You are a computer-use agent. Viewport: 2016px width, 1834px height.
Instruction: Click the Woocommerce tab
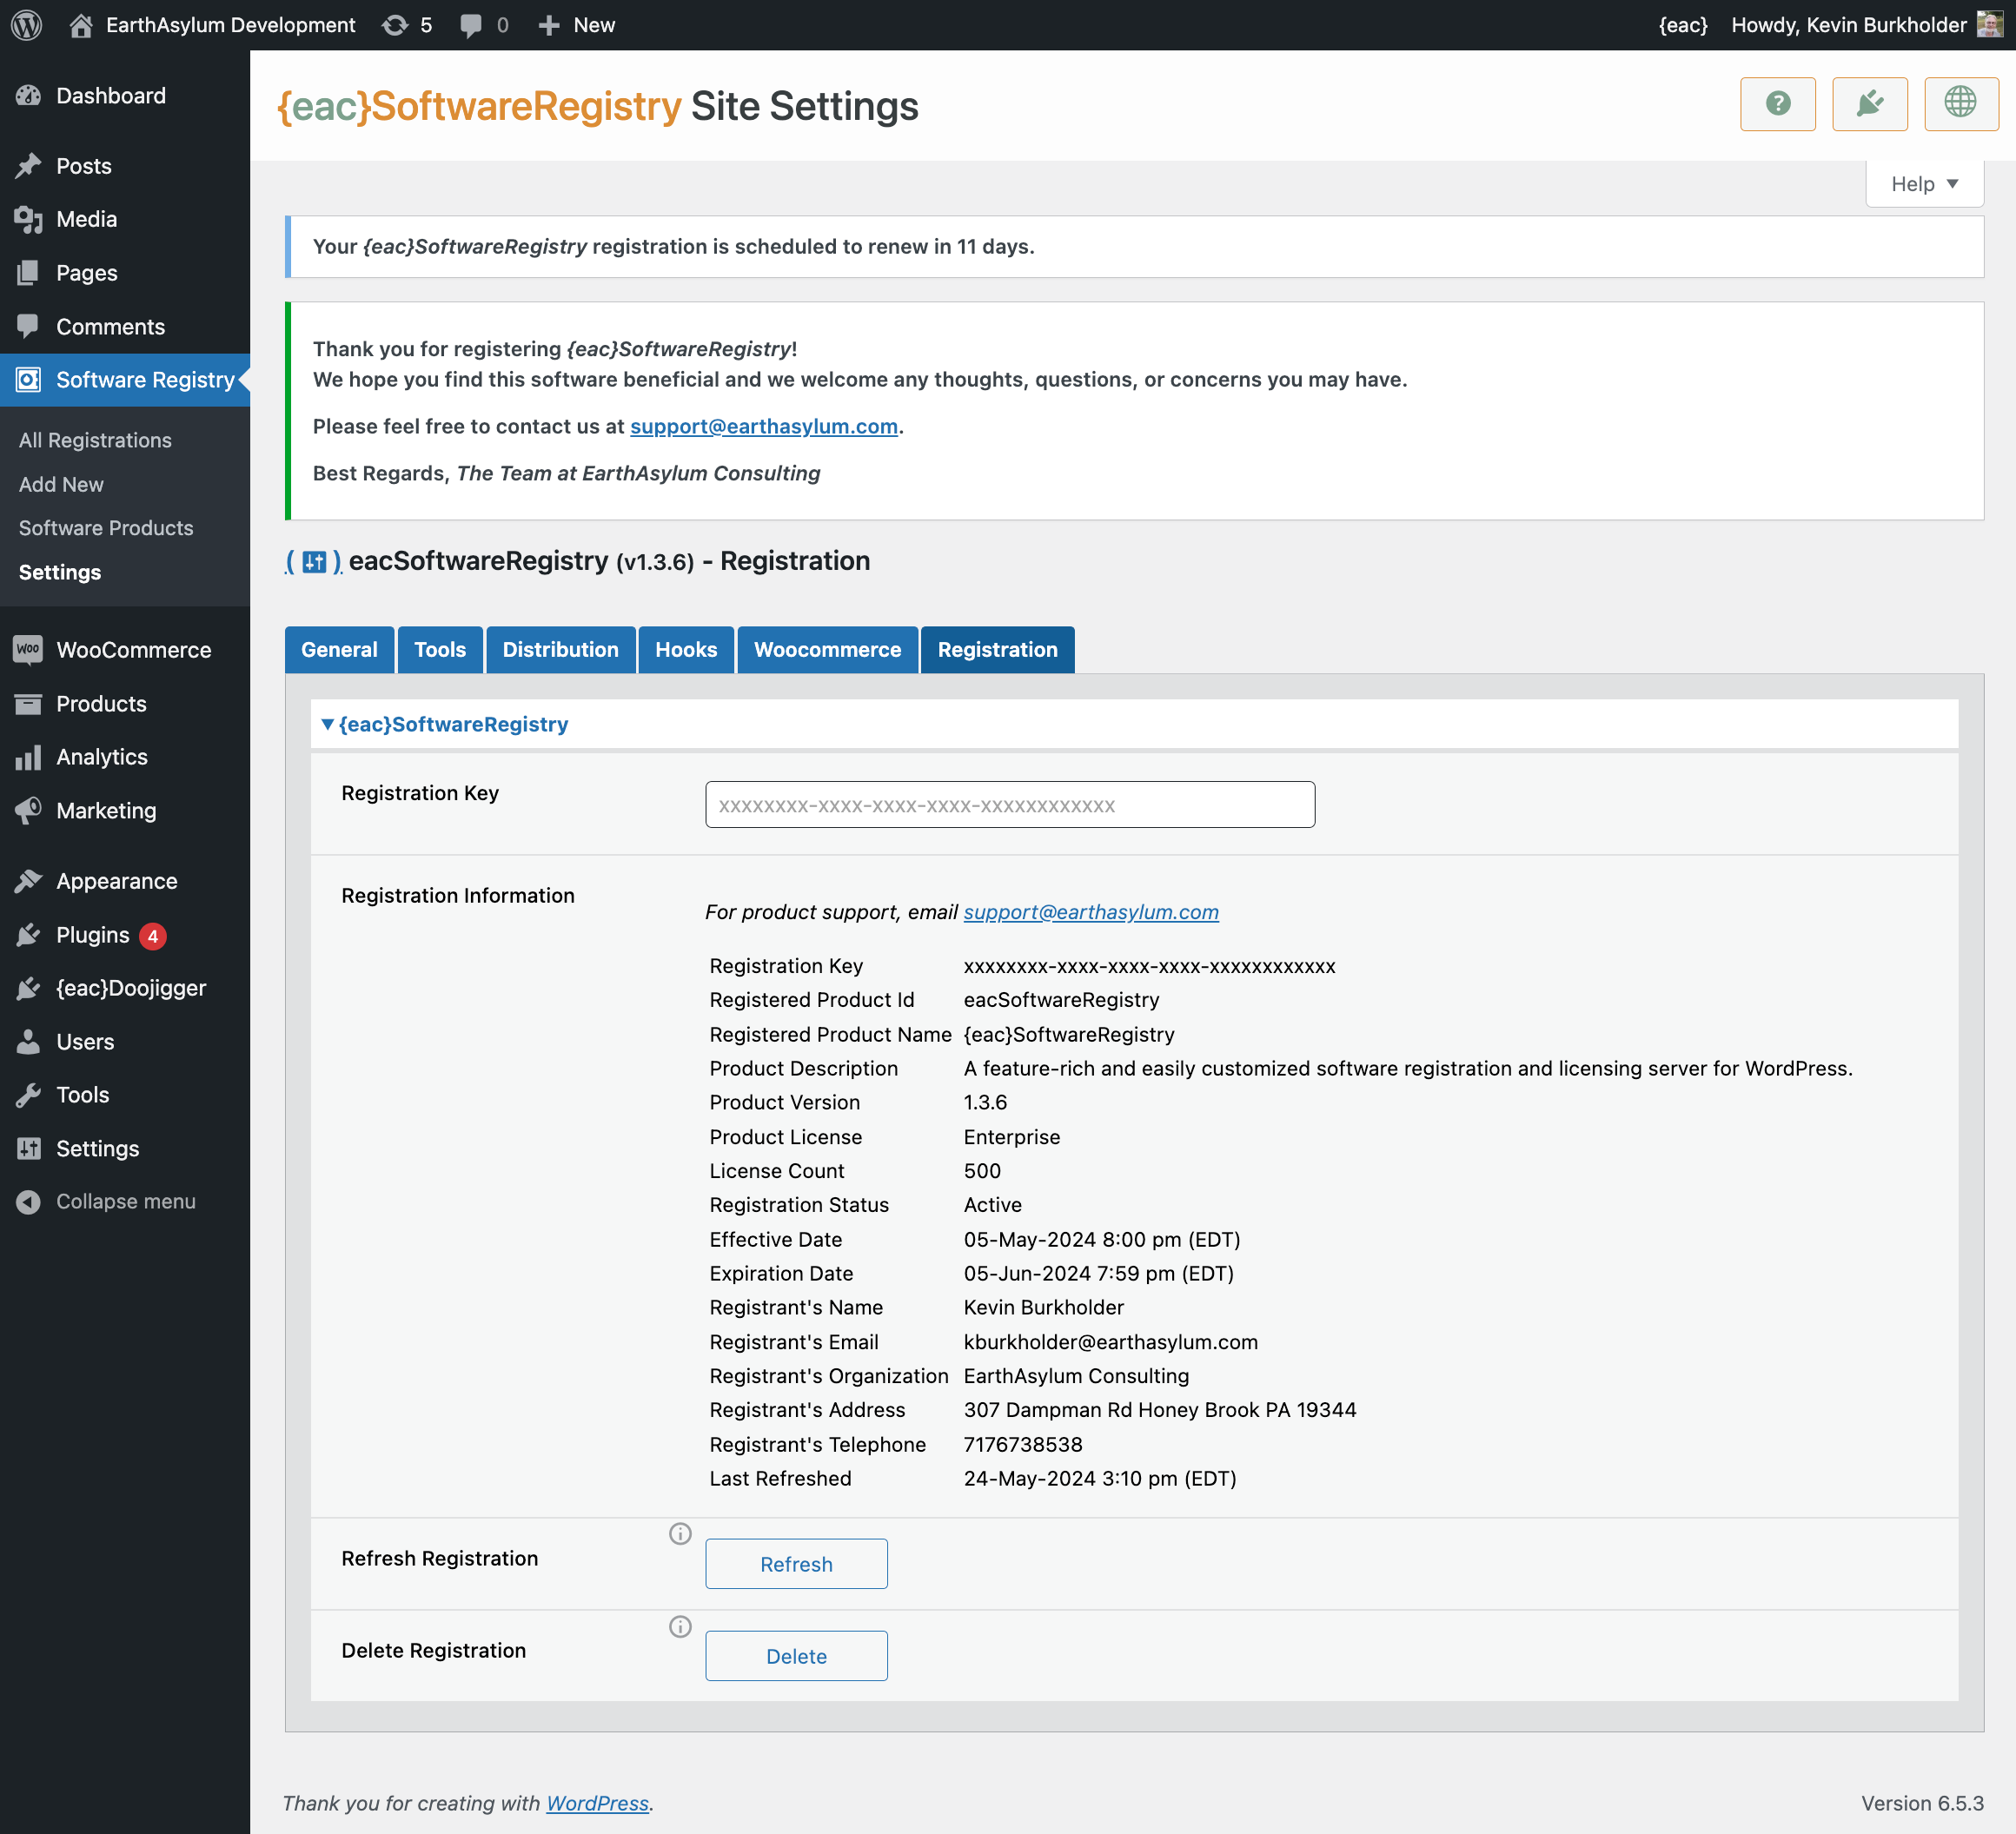click(829, 649)
